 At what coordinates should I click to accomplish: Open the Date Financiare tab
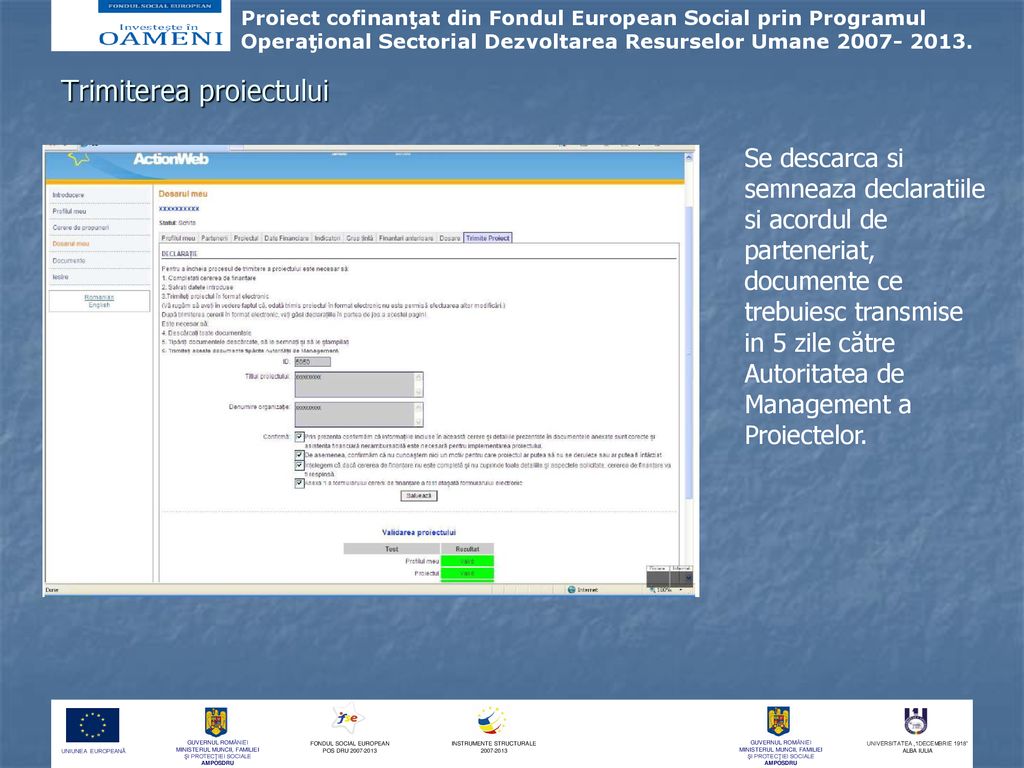pyautogui.click(x=286, y=238)
